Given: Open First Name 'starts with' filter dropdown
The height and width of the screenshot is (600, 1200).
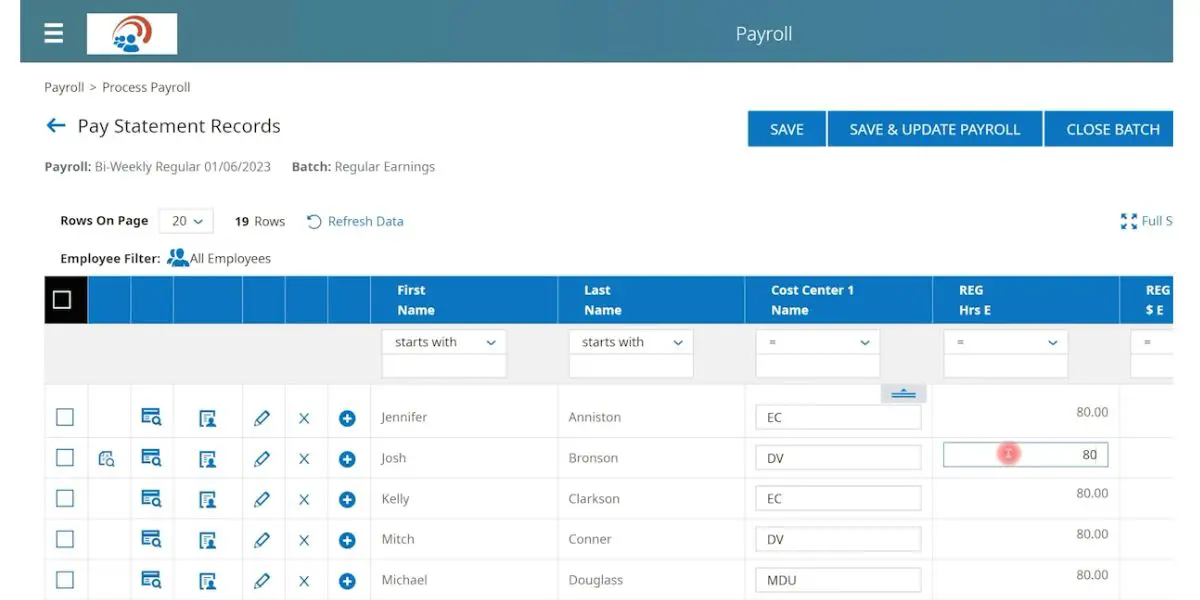Looking at the screenshot, I should coord(444,342).
